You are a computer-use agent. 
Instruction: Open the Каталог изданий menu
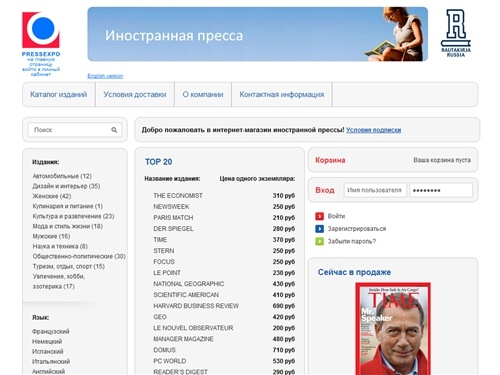(59, 95)
